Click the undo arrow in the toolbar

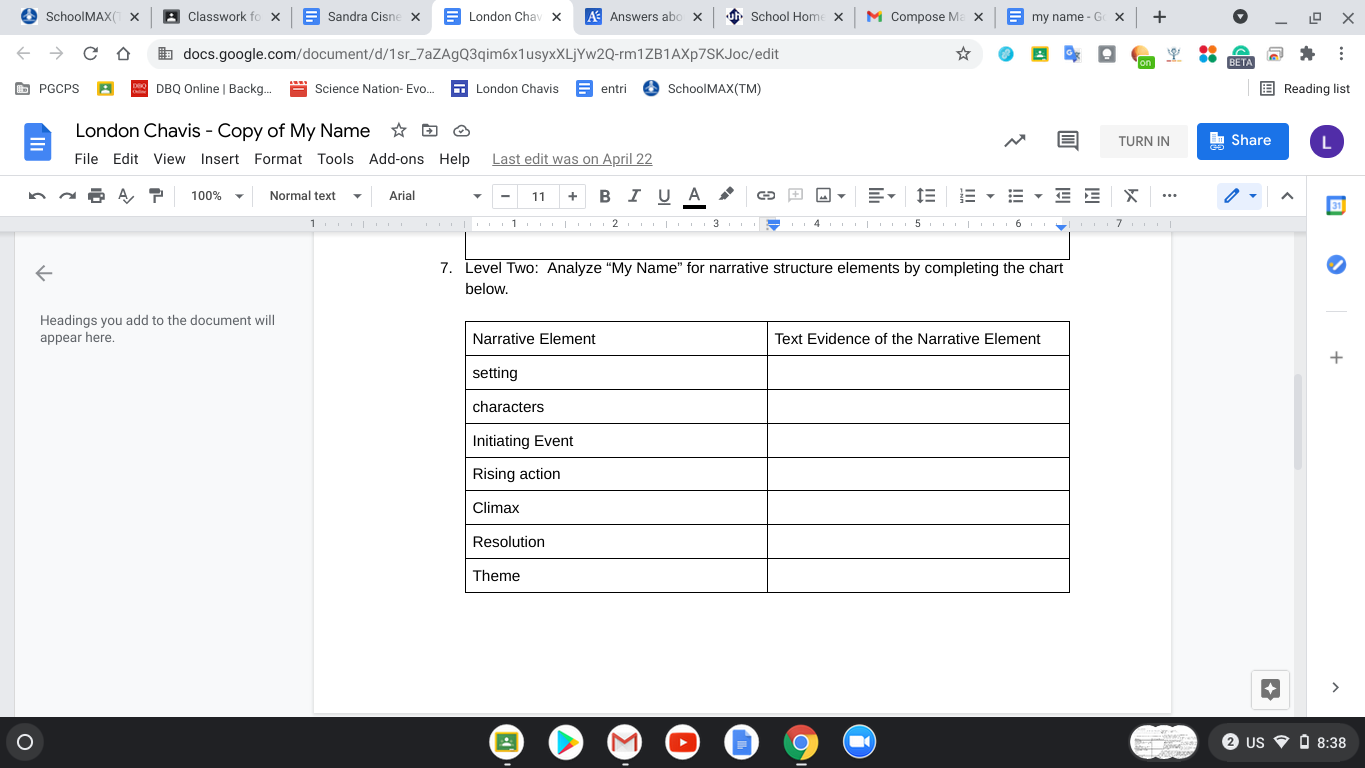37,196
